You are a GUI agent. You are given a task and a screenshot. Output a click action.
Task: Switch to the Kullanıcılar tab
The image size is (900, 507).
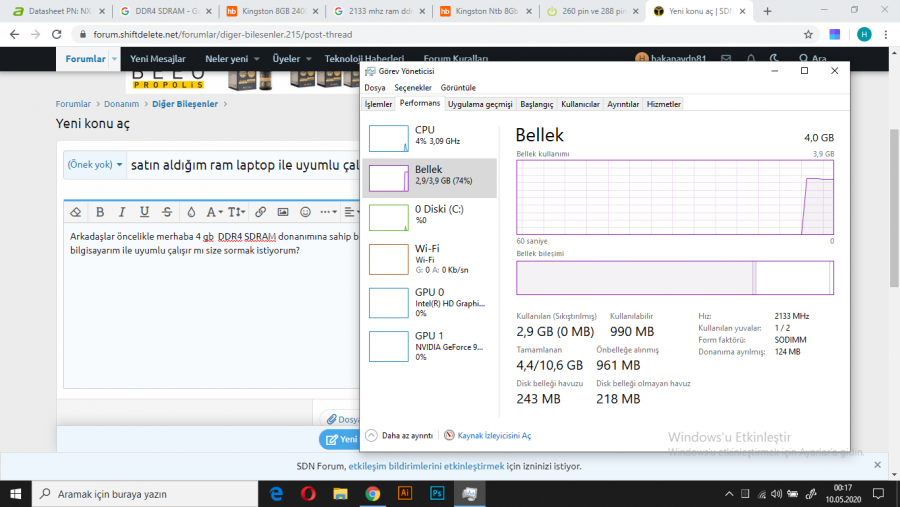point(580,105)
